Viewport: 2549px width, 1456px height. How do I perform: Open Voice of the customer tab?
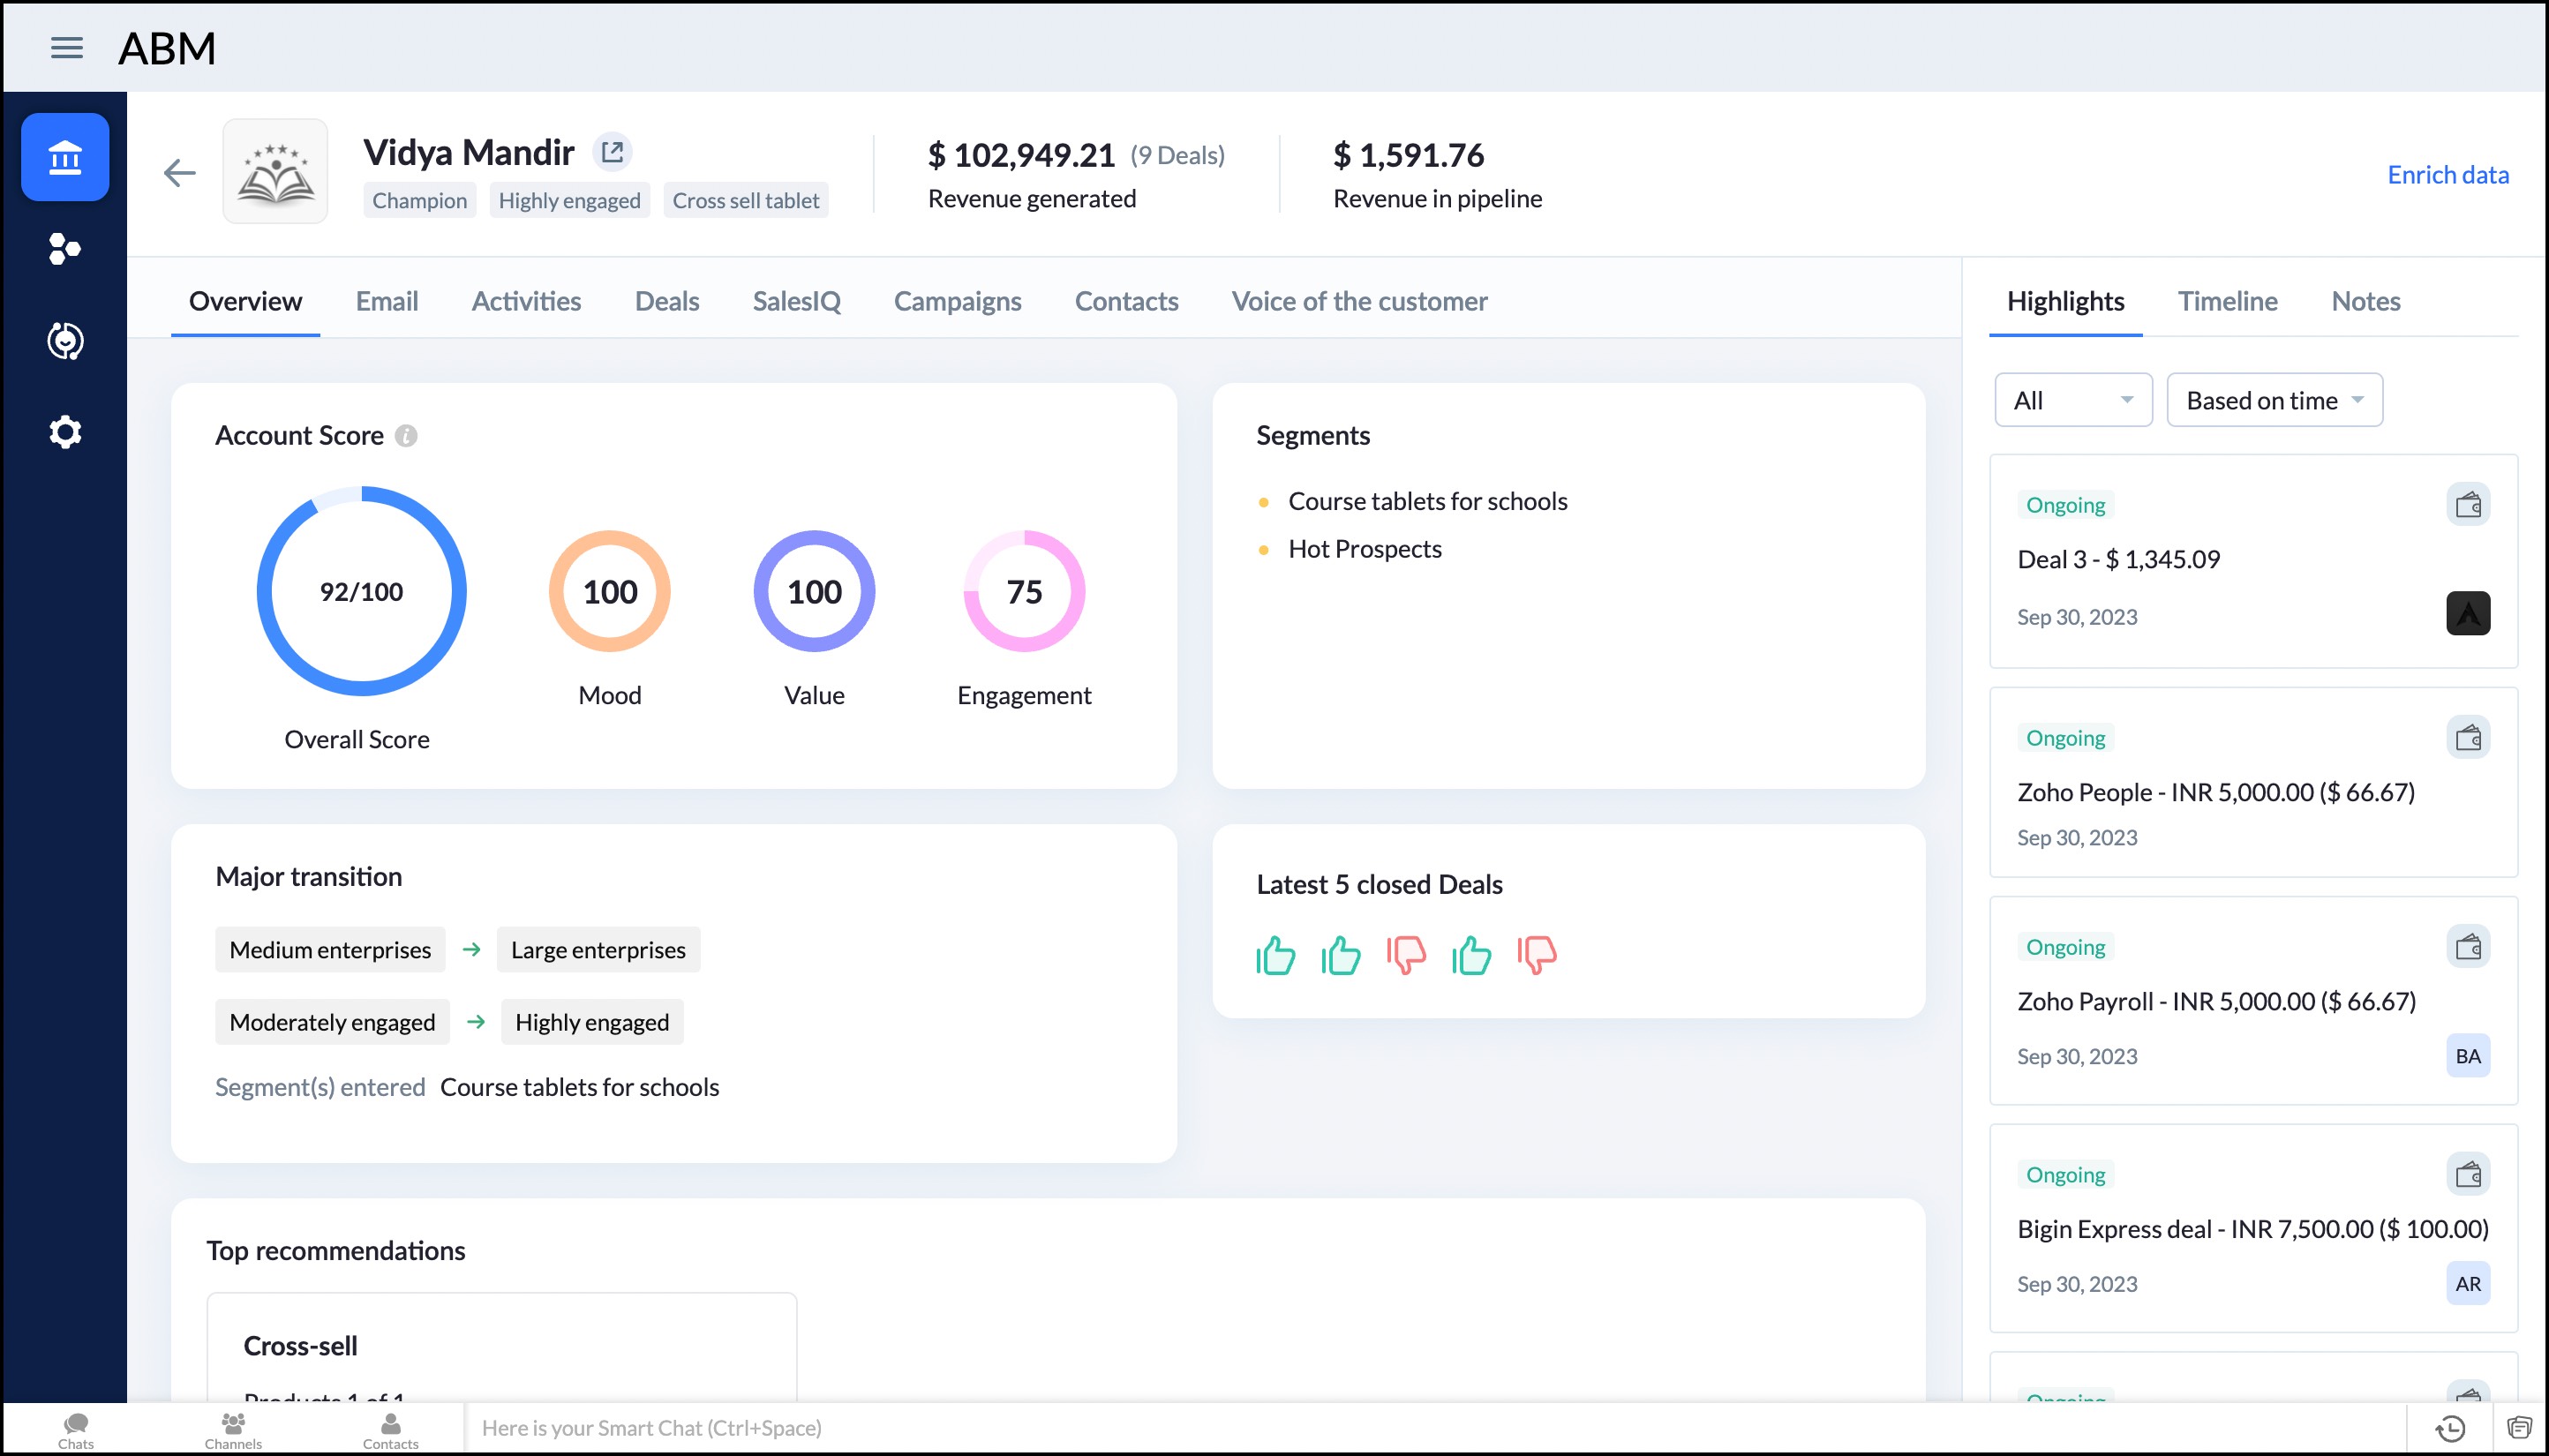[1359, 301]
